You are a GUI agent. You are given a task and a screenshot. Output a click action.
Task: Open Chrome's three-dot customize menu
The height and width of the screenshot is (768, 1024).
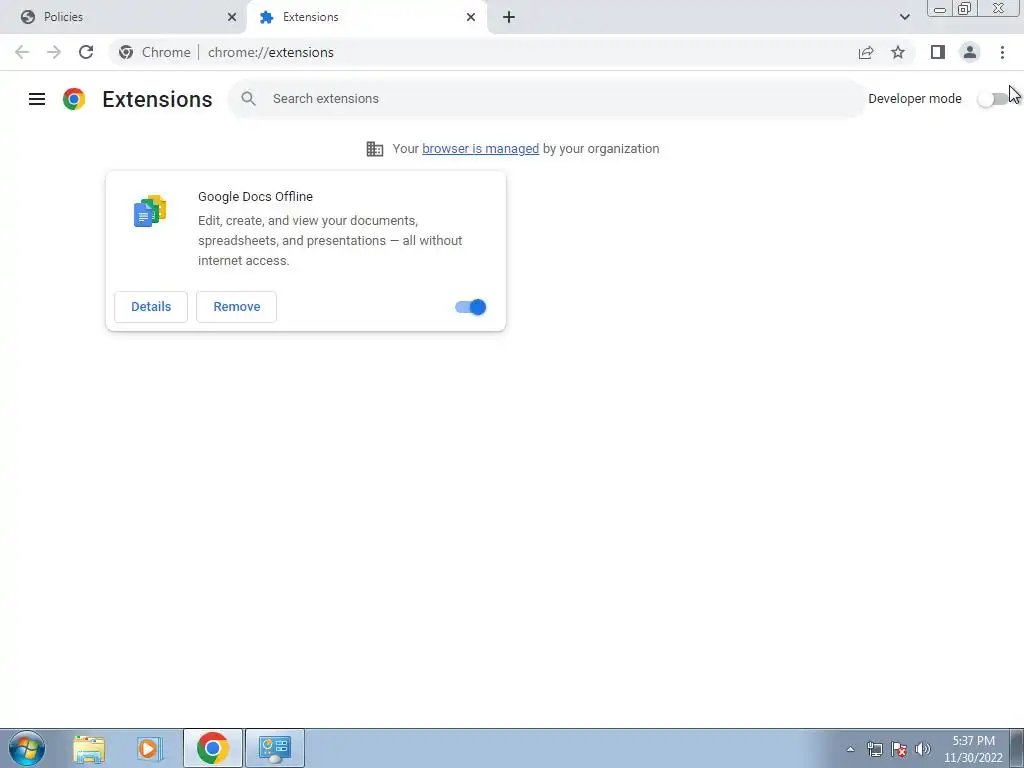[x=1002, y=52]
